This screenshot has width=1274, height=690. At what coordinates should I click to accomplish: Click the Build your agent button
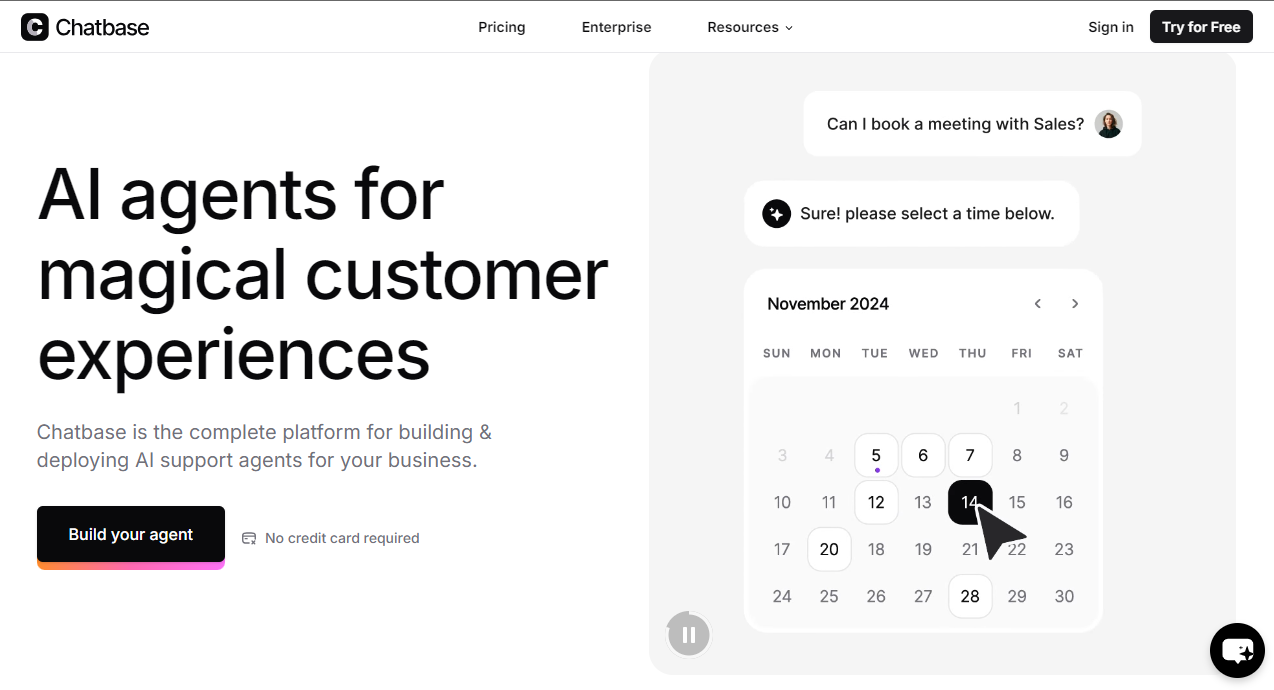(x=131, y=535)
